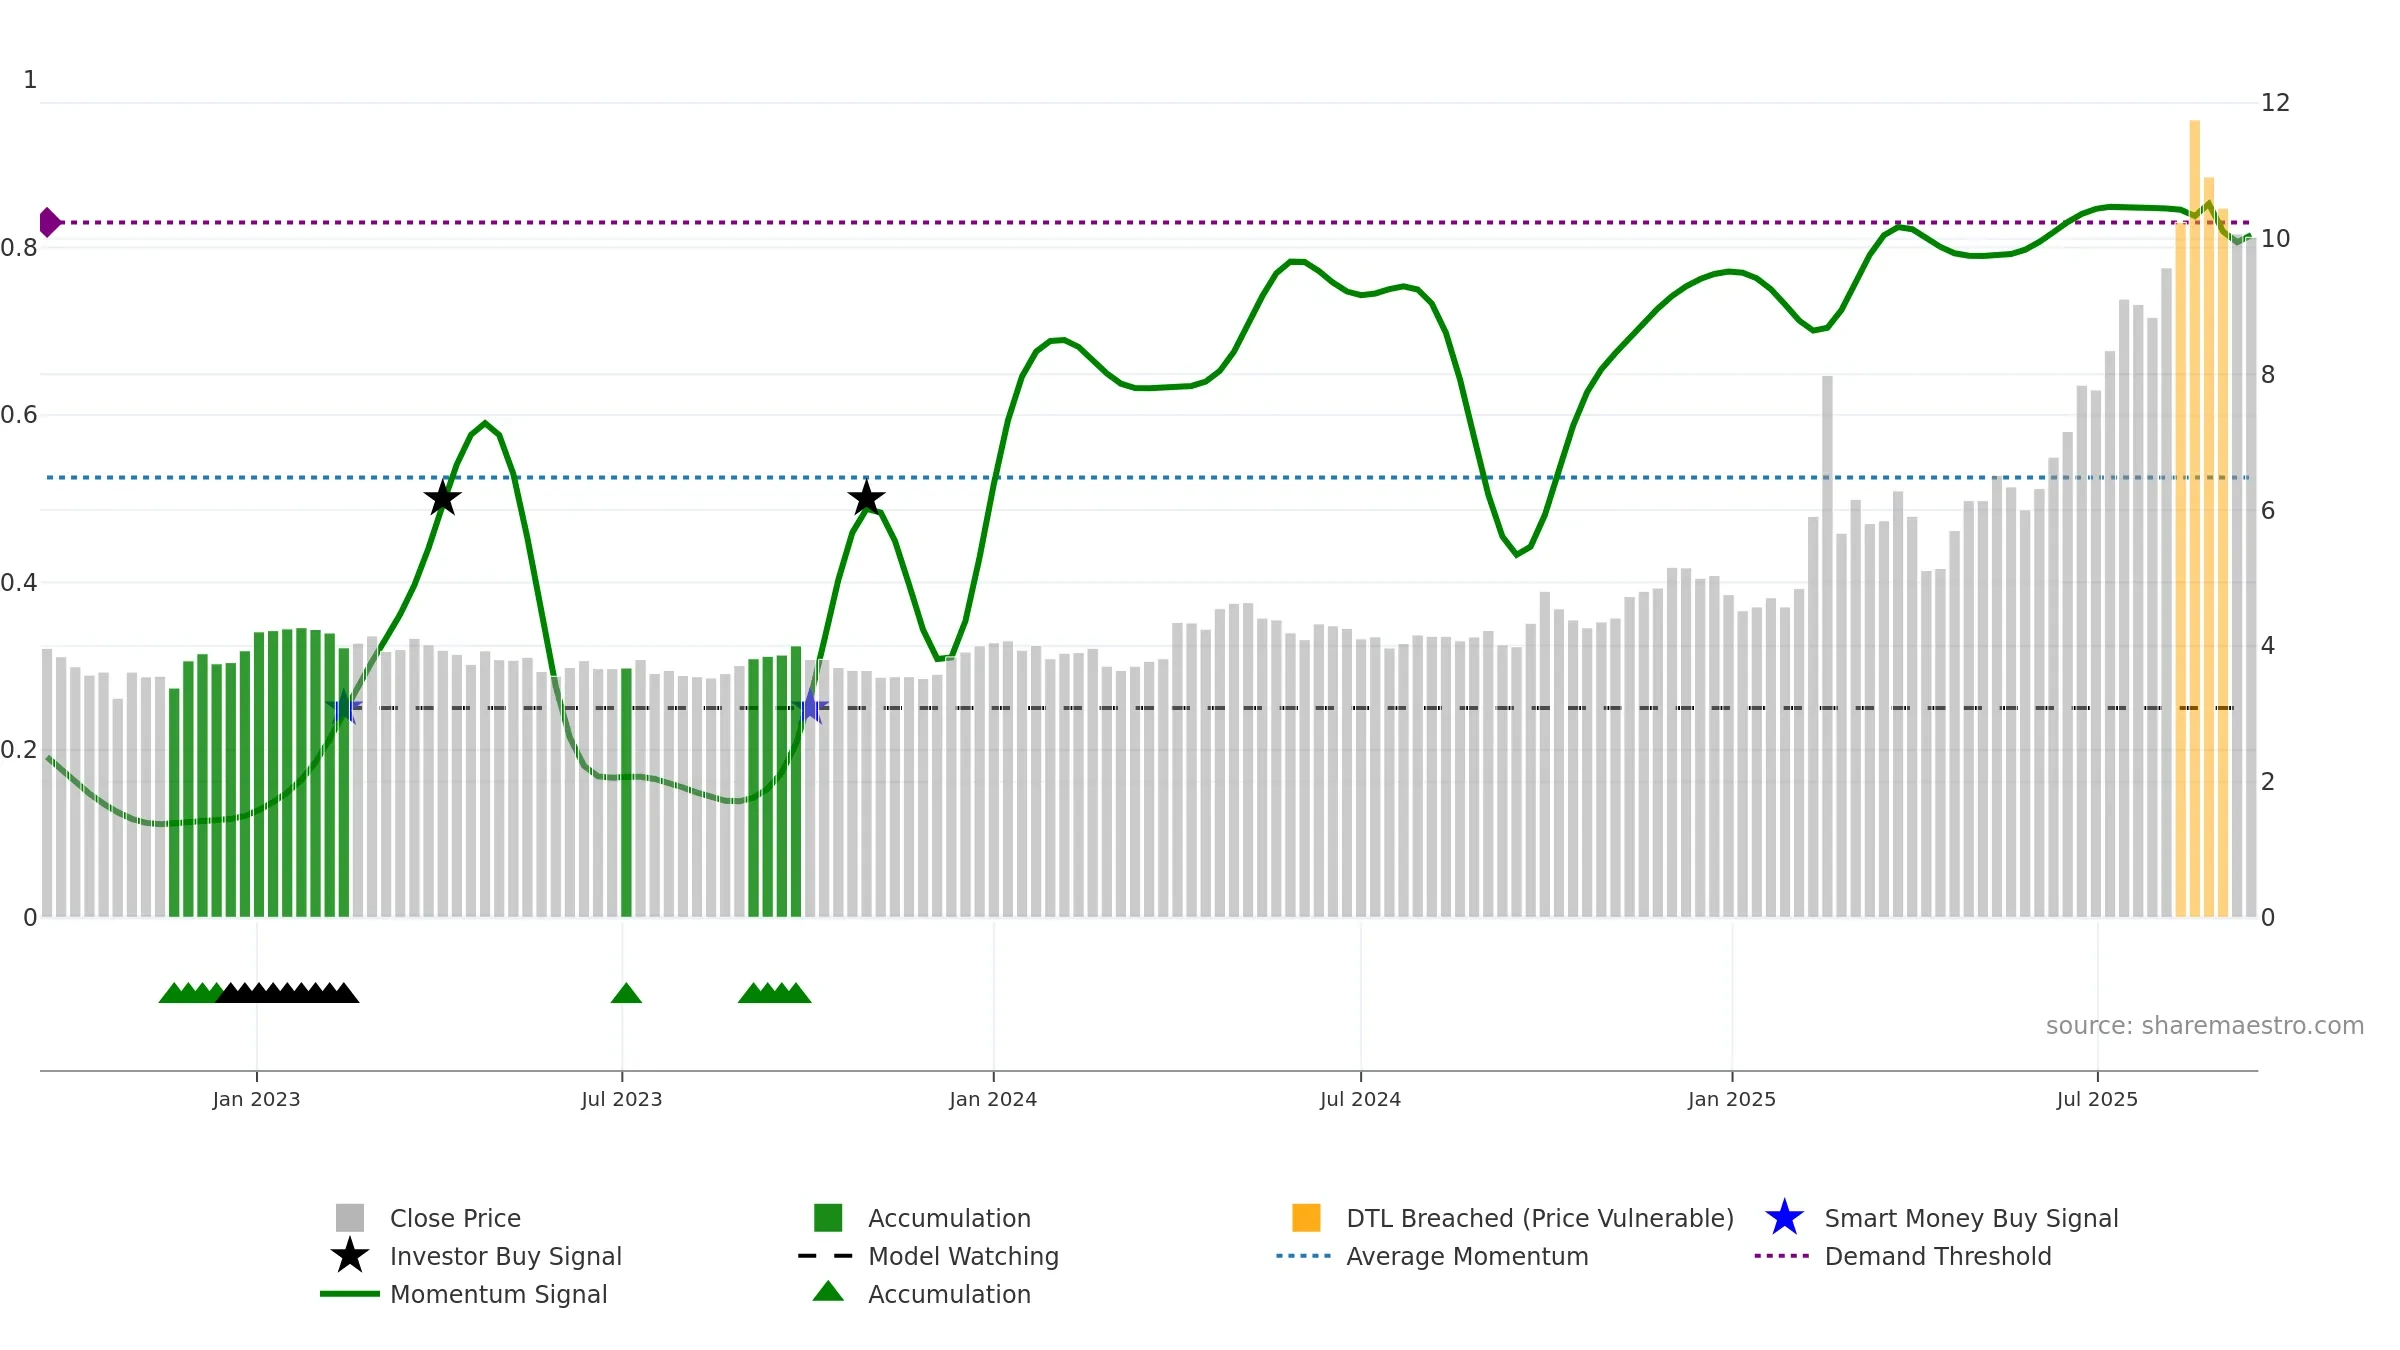Click the Average Momentum dotted line legend icon
The image size is (2400, 1350).
coord(1304,1256)
